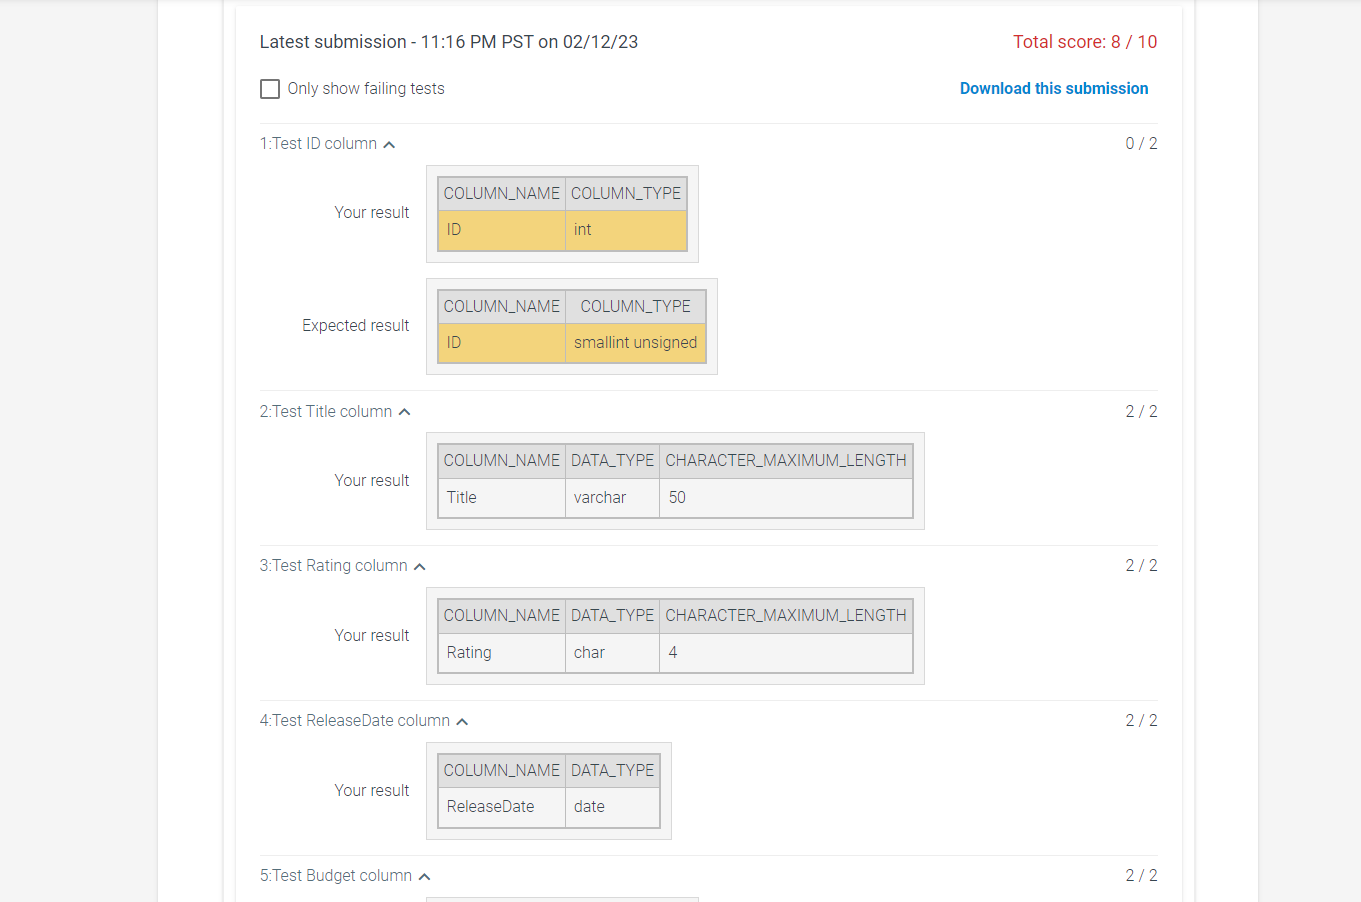
Task: Collapse the "2:Test Title column" section
Action: pos(404,410)
